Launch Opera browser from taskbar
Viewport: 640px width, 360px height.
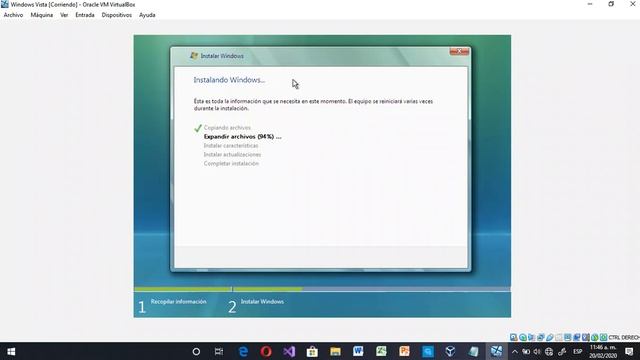pyautogui.click(x=266, y=351)
